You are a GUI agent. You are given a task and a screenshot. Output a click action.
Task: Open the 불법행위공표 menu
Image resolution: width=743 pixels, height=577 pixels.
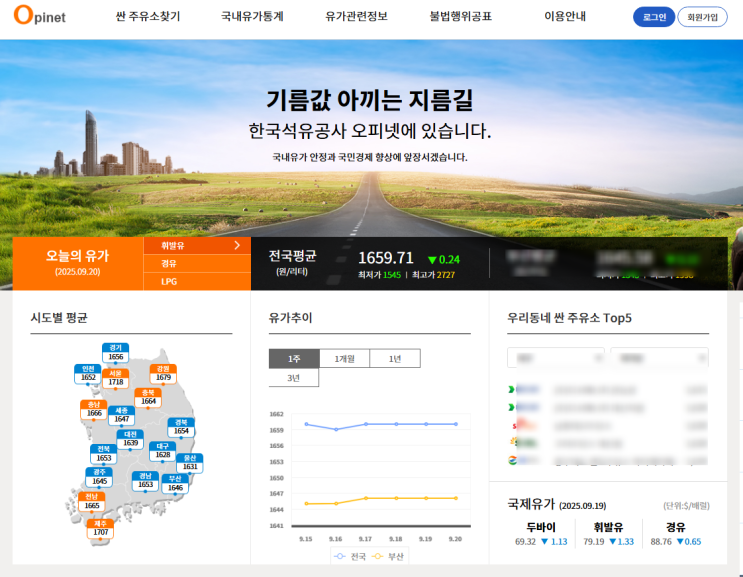click(x=461, y=17)
